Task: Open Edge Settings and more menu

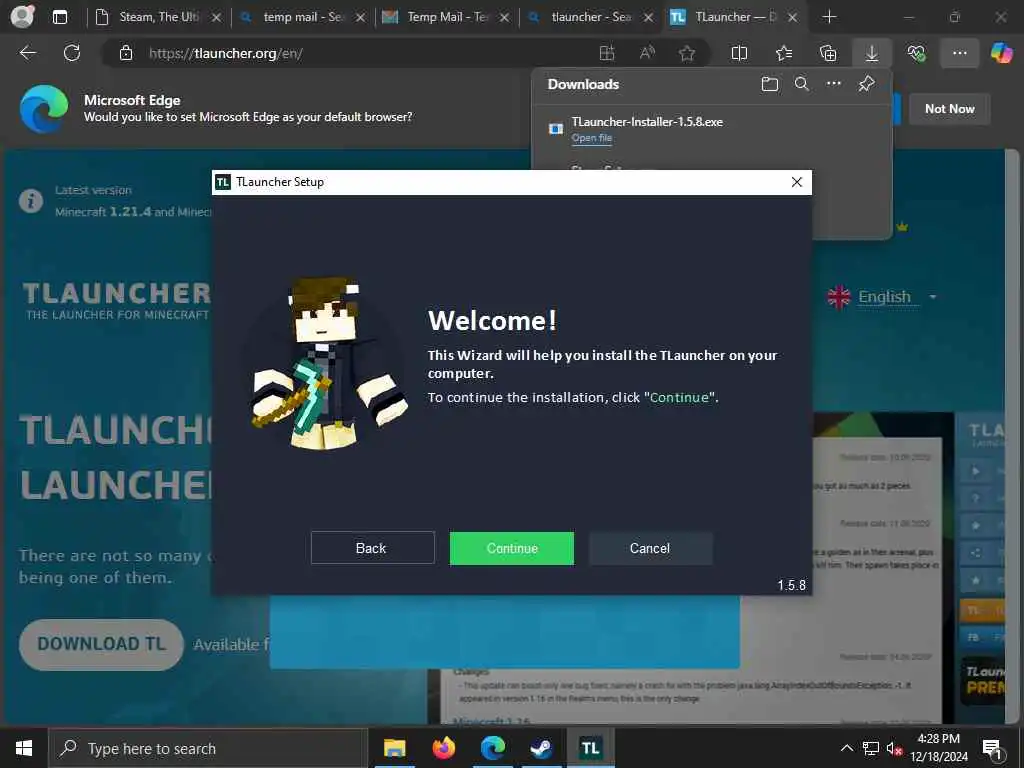Action: click(959, 54)
